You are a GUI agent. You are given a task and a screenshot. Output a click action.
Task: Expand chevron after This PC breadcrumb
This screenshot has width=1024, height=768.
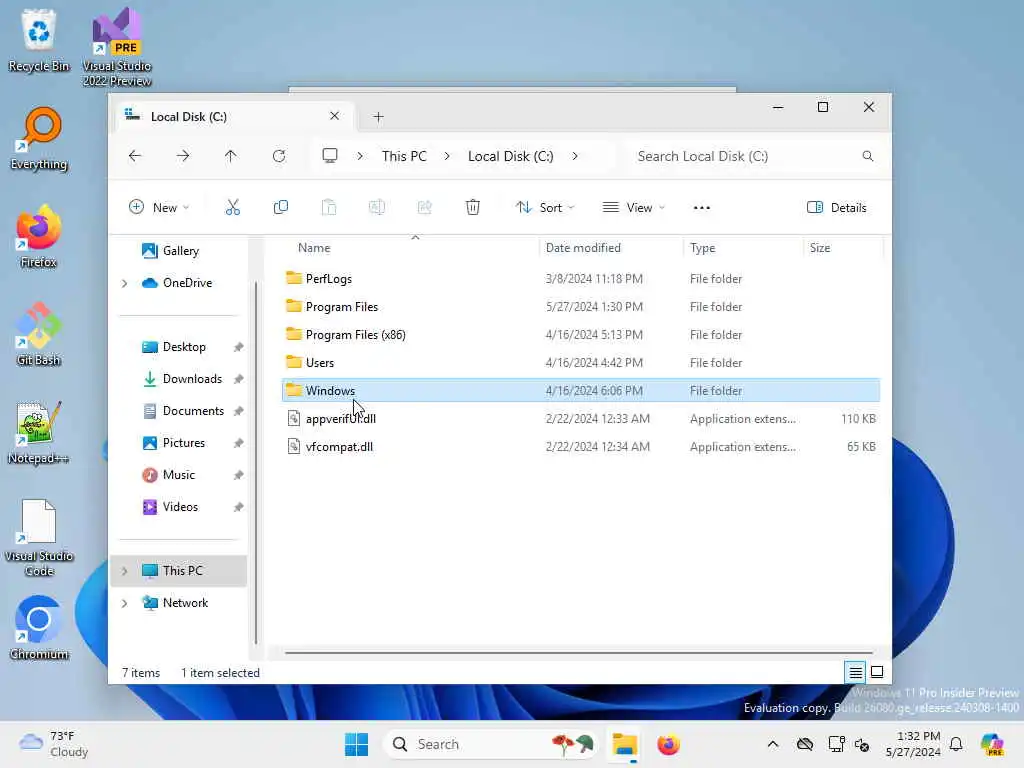447,156
